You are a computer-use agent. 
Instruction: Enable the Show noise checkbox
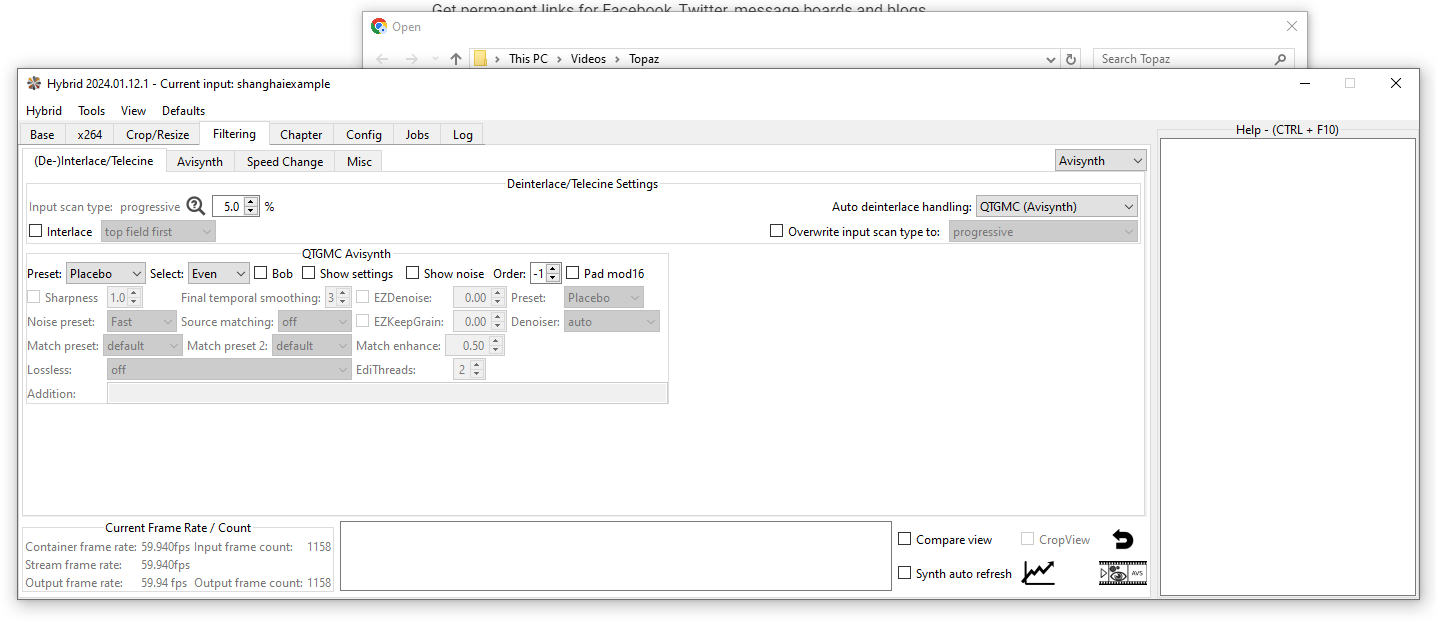click(413, 273)
